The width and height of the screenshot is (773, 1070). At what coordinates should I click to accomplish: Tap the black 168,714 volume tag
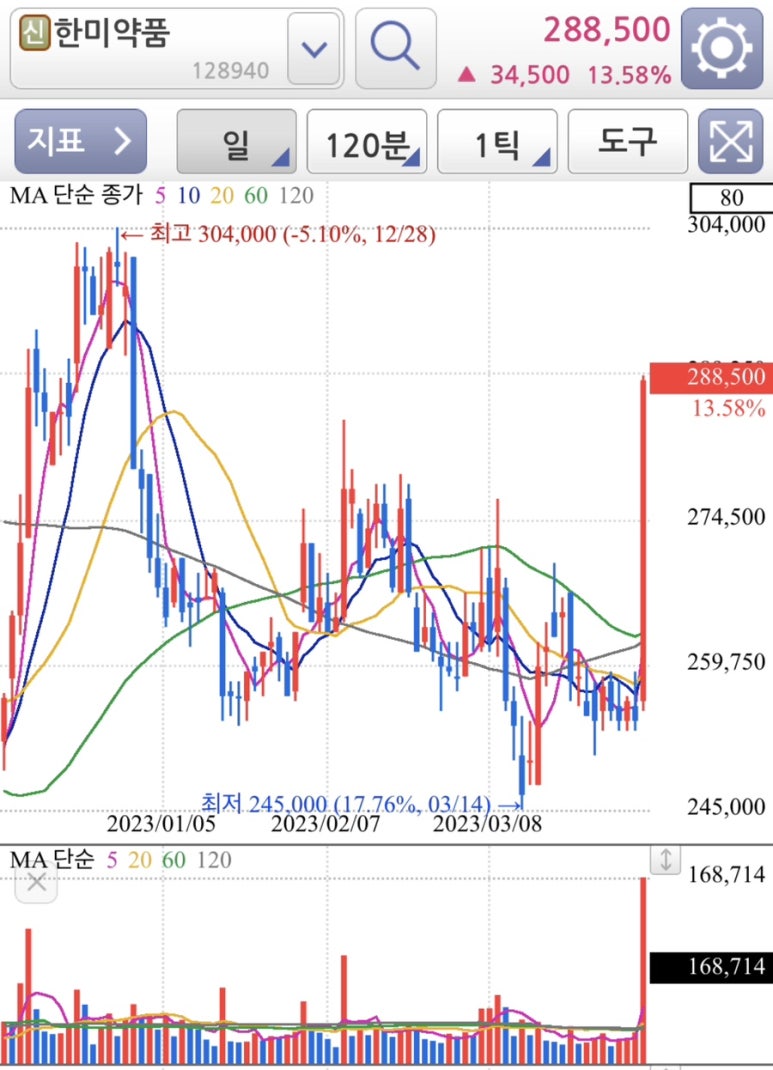click(x=710, y=967)
